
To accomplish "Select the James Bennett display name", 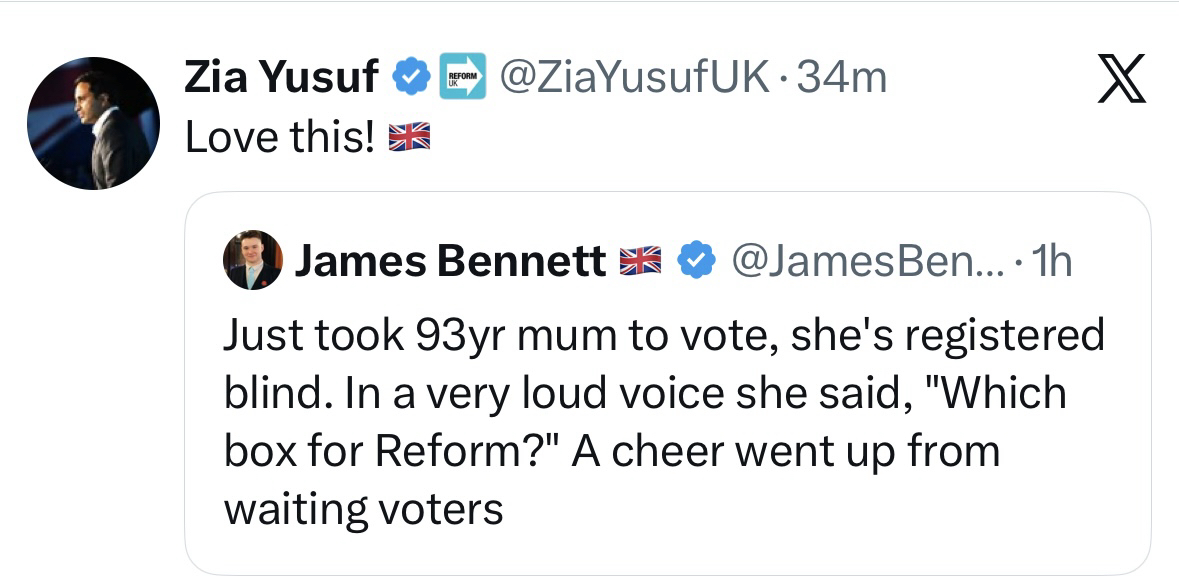I will point(448,262).
